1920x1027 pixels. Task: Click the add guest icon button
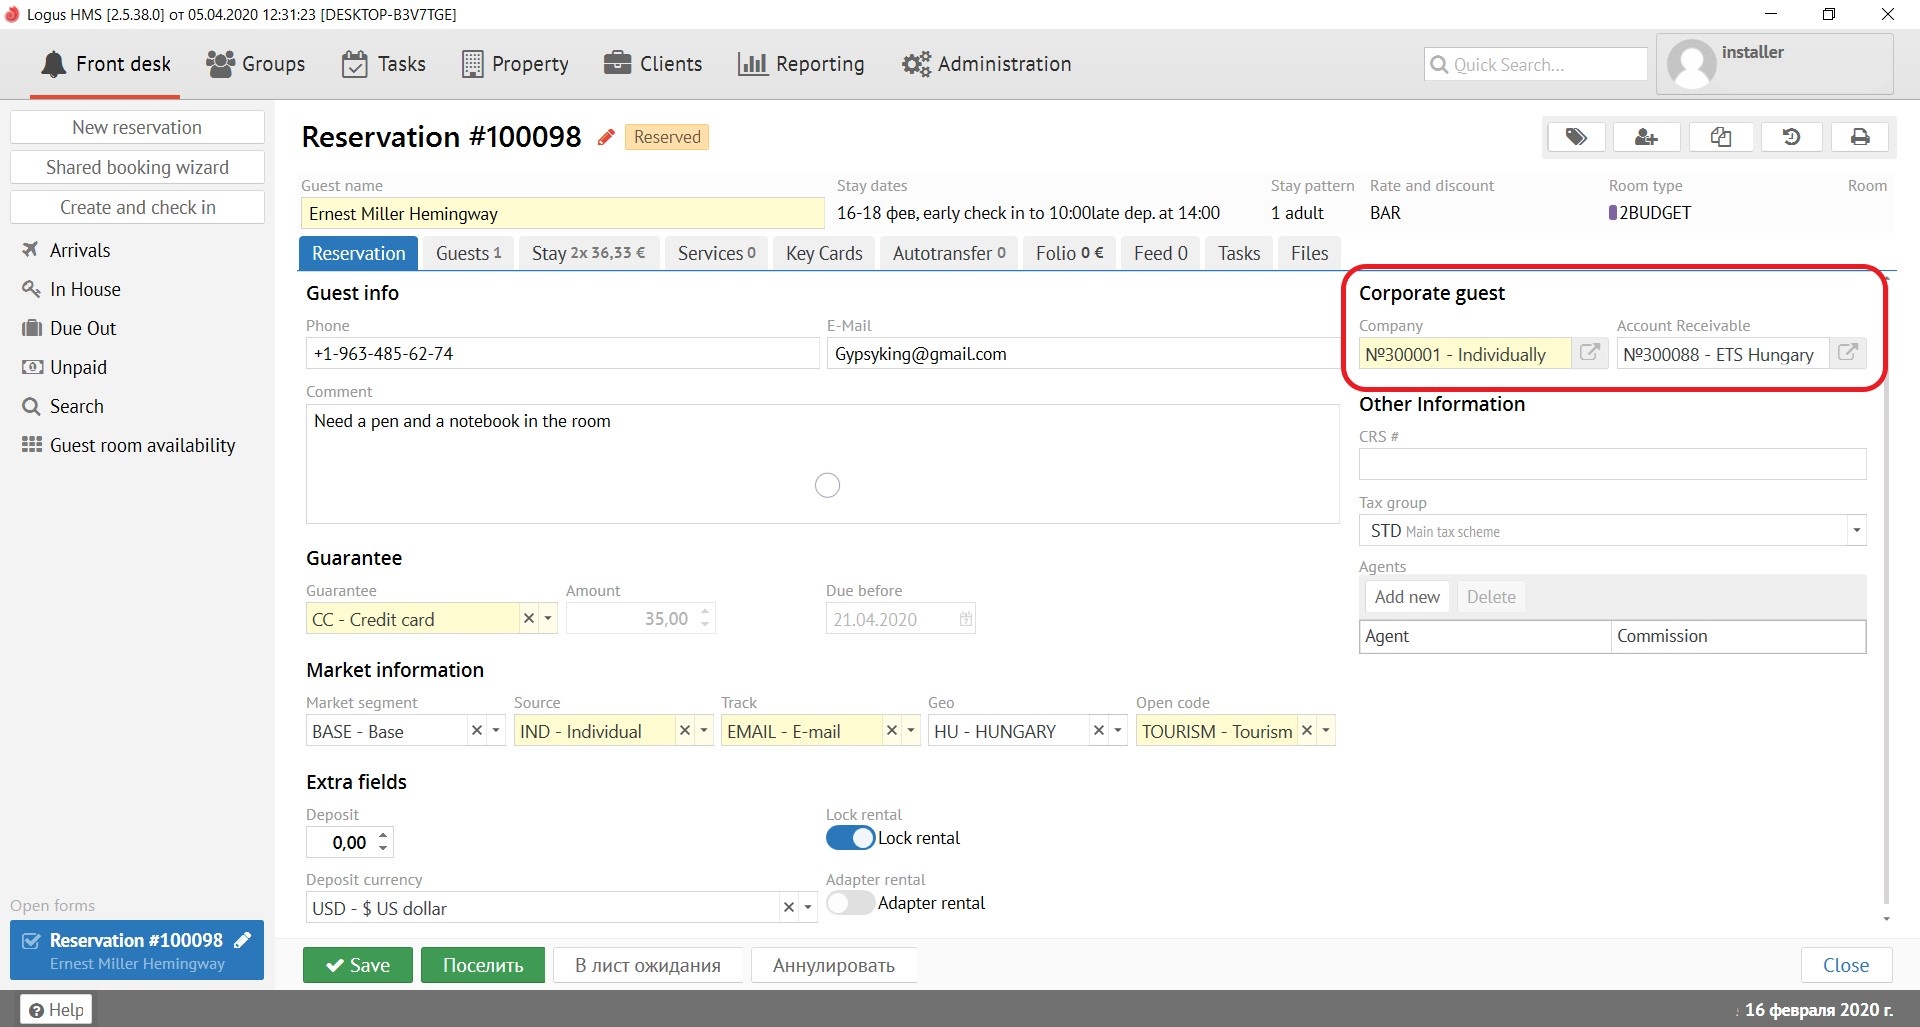pyautogui.click(x=1646, y=137)
